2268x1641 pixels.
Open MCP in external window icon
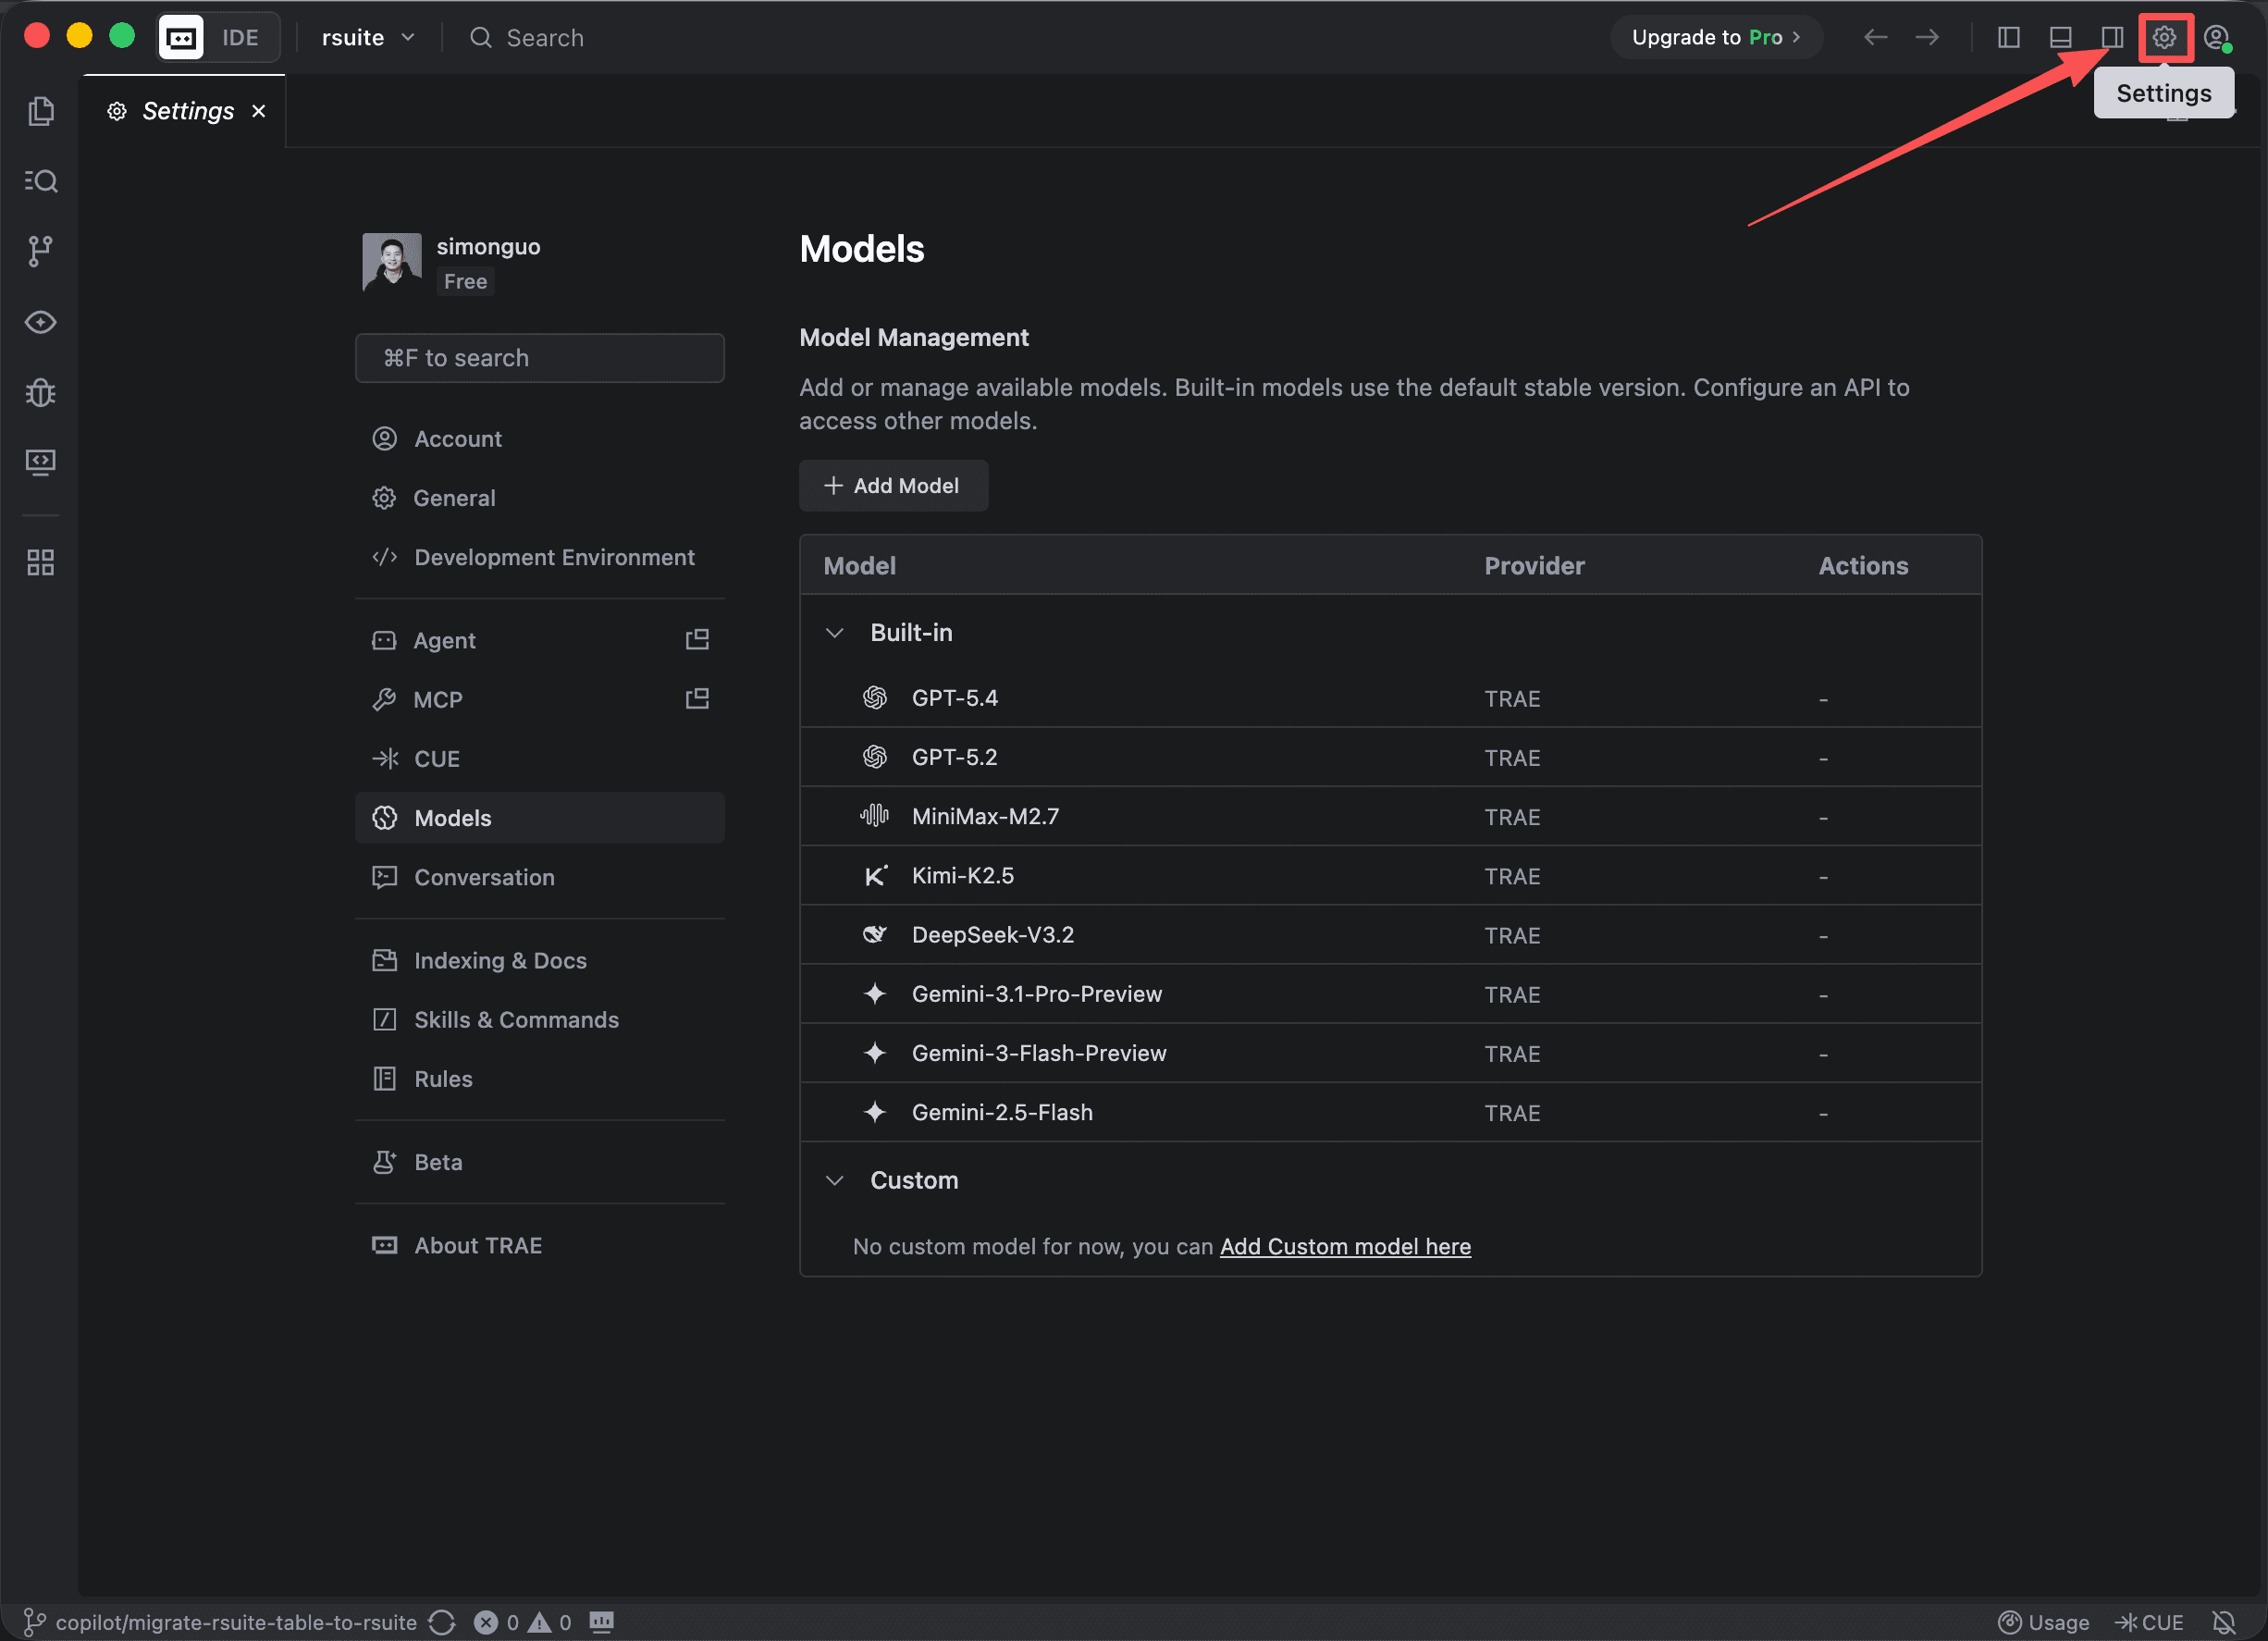(697, 699)
